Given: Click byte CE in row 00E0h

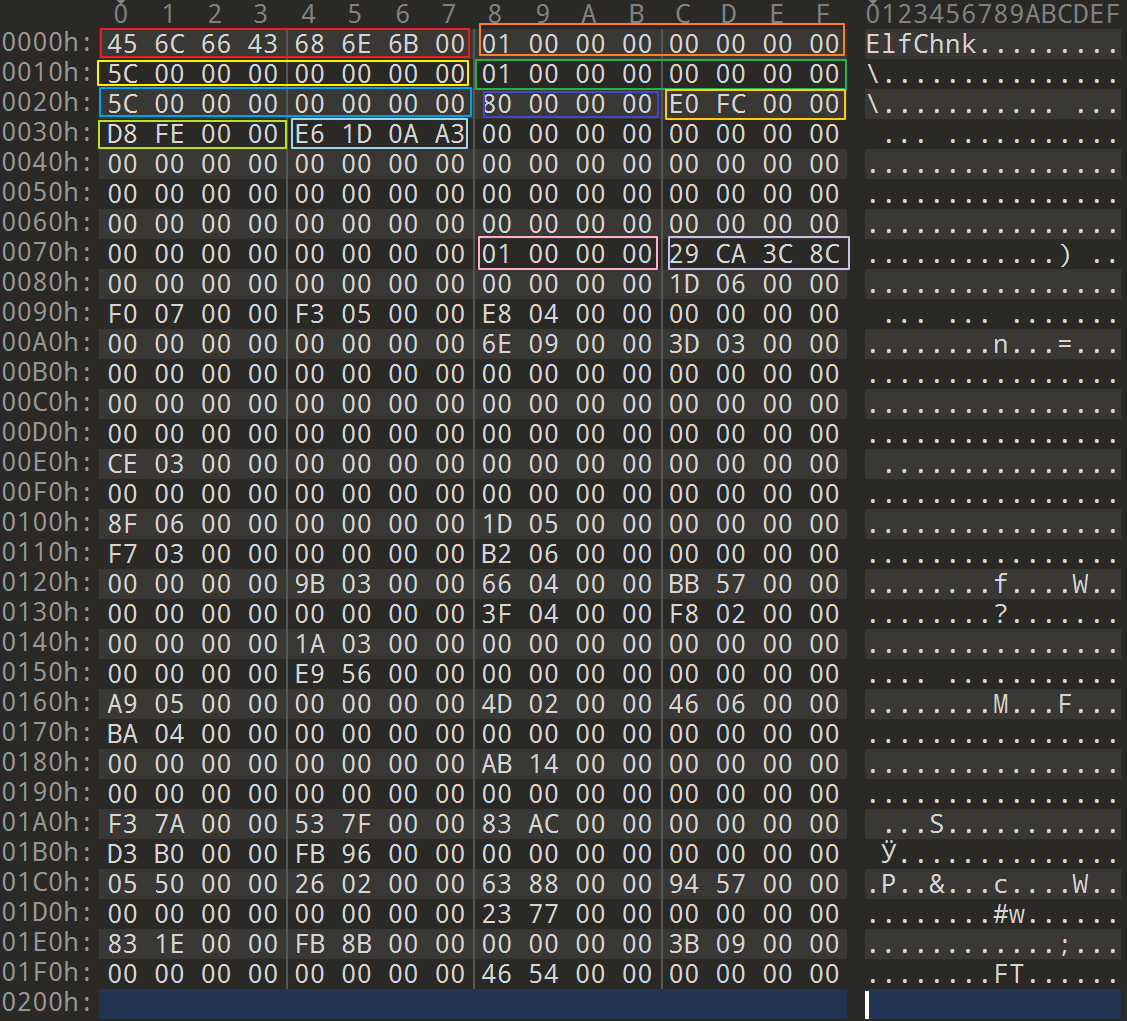Looking at the screenshot, I should [x=122, y=464].
